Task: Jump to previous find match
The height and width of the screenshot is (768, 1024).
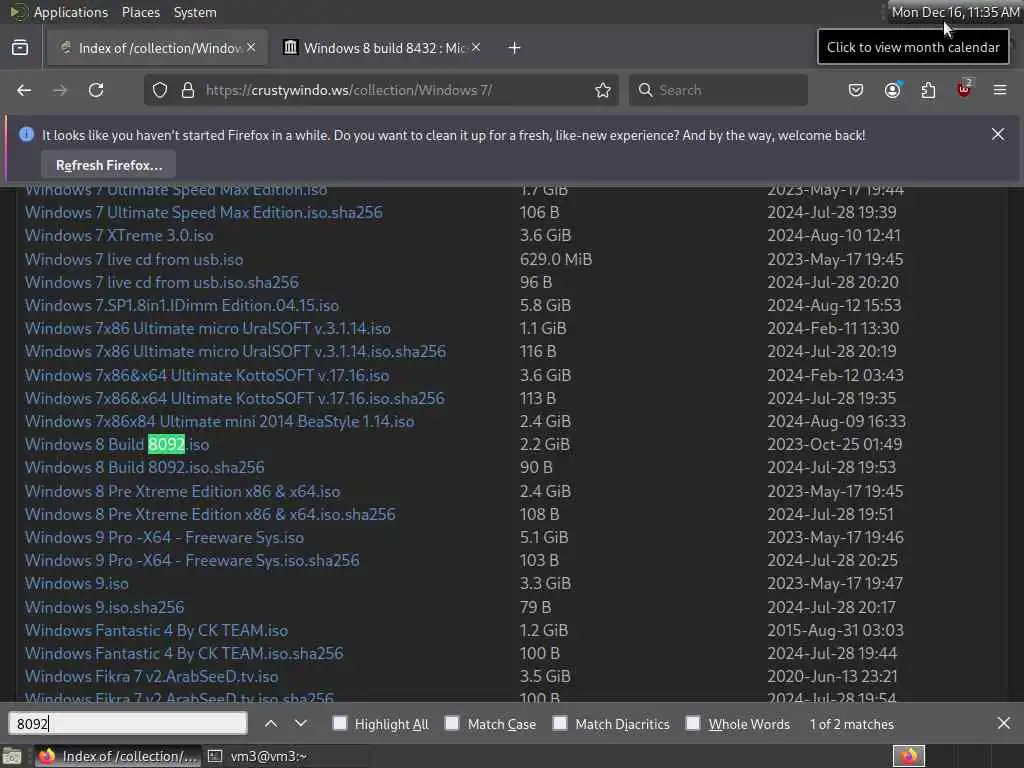Action: coord(271,724)
